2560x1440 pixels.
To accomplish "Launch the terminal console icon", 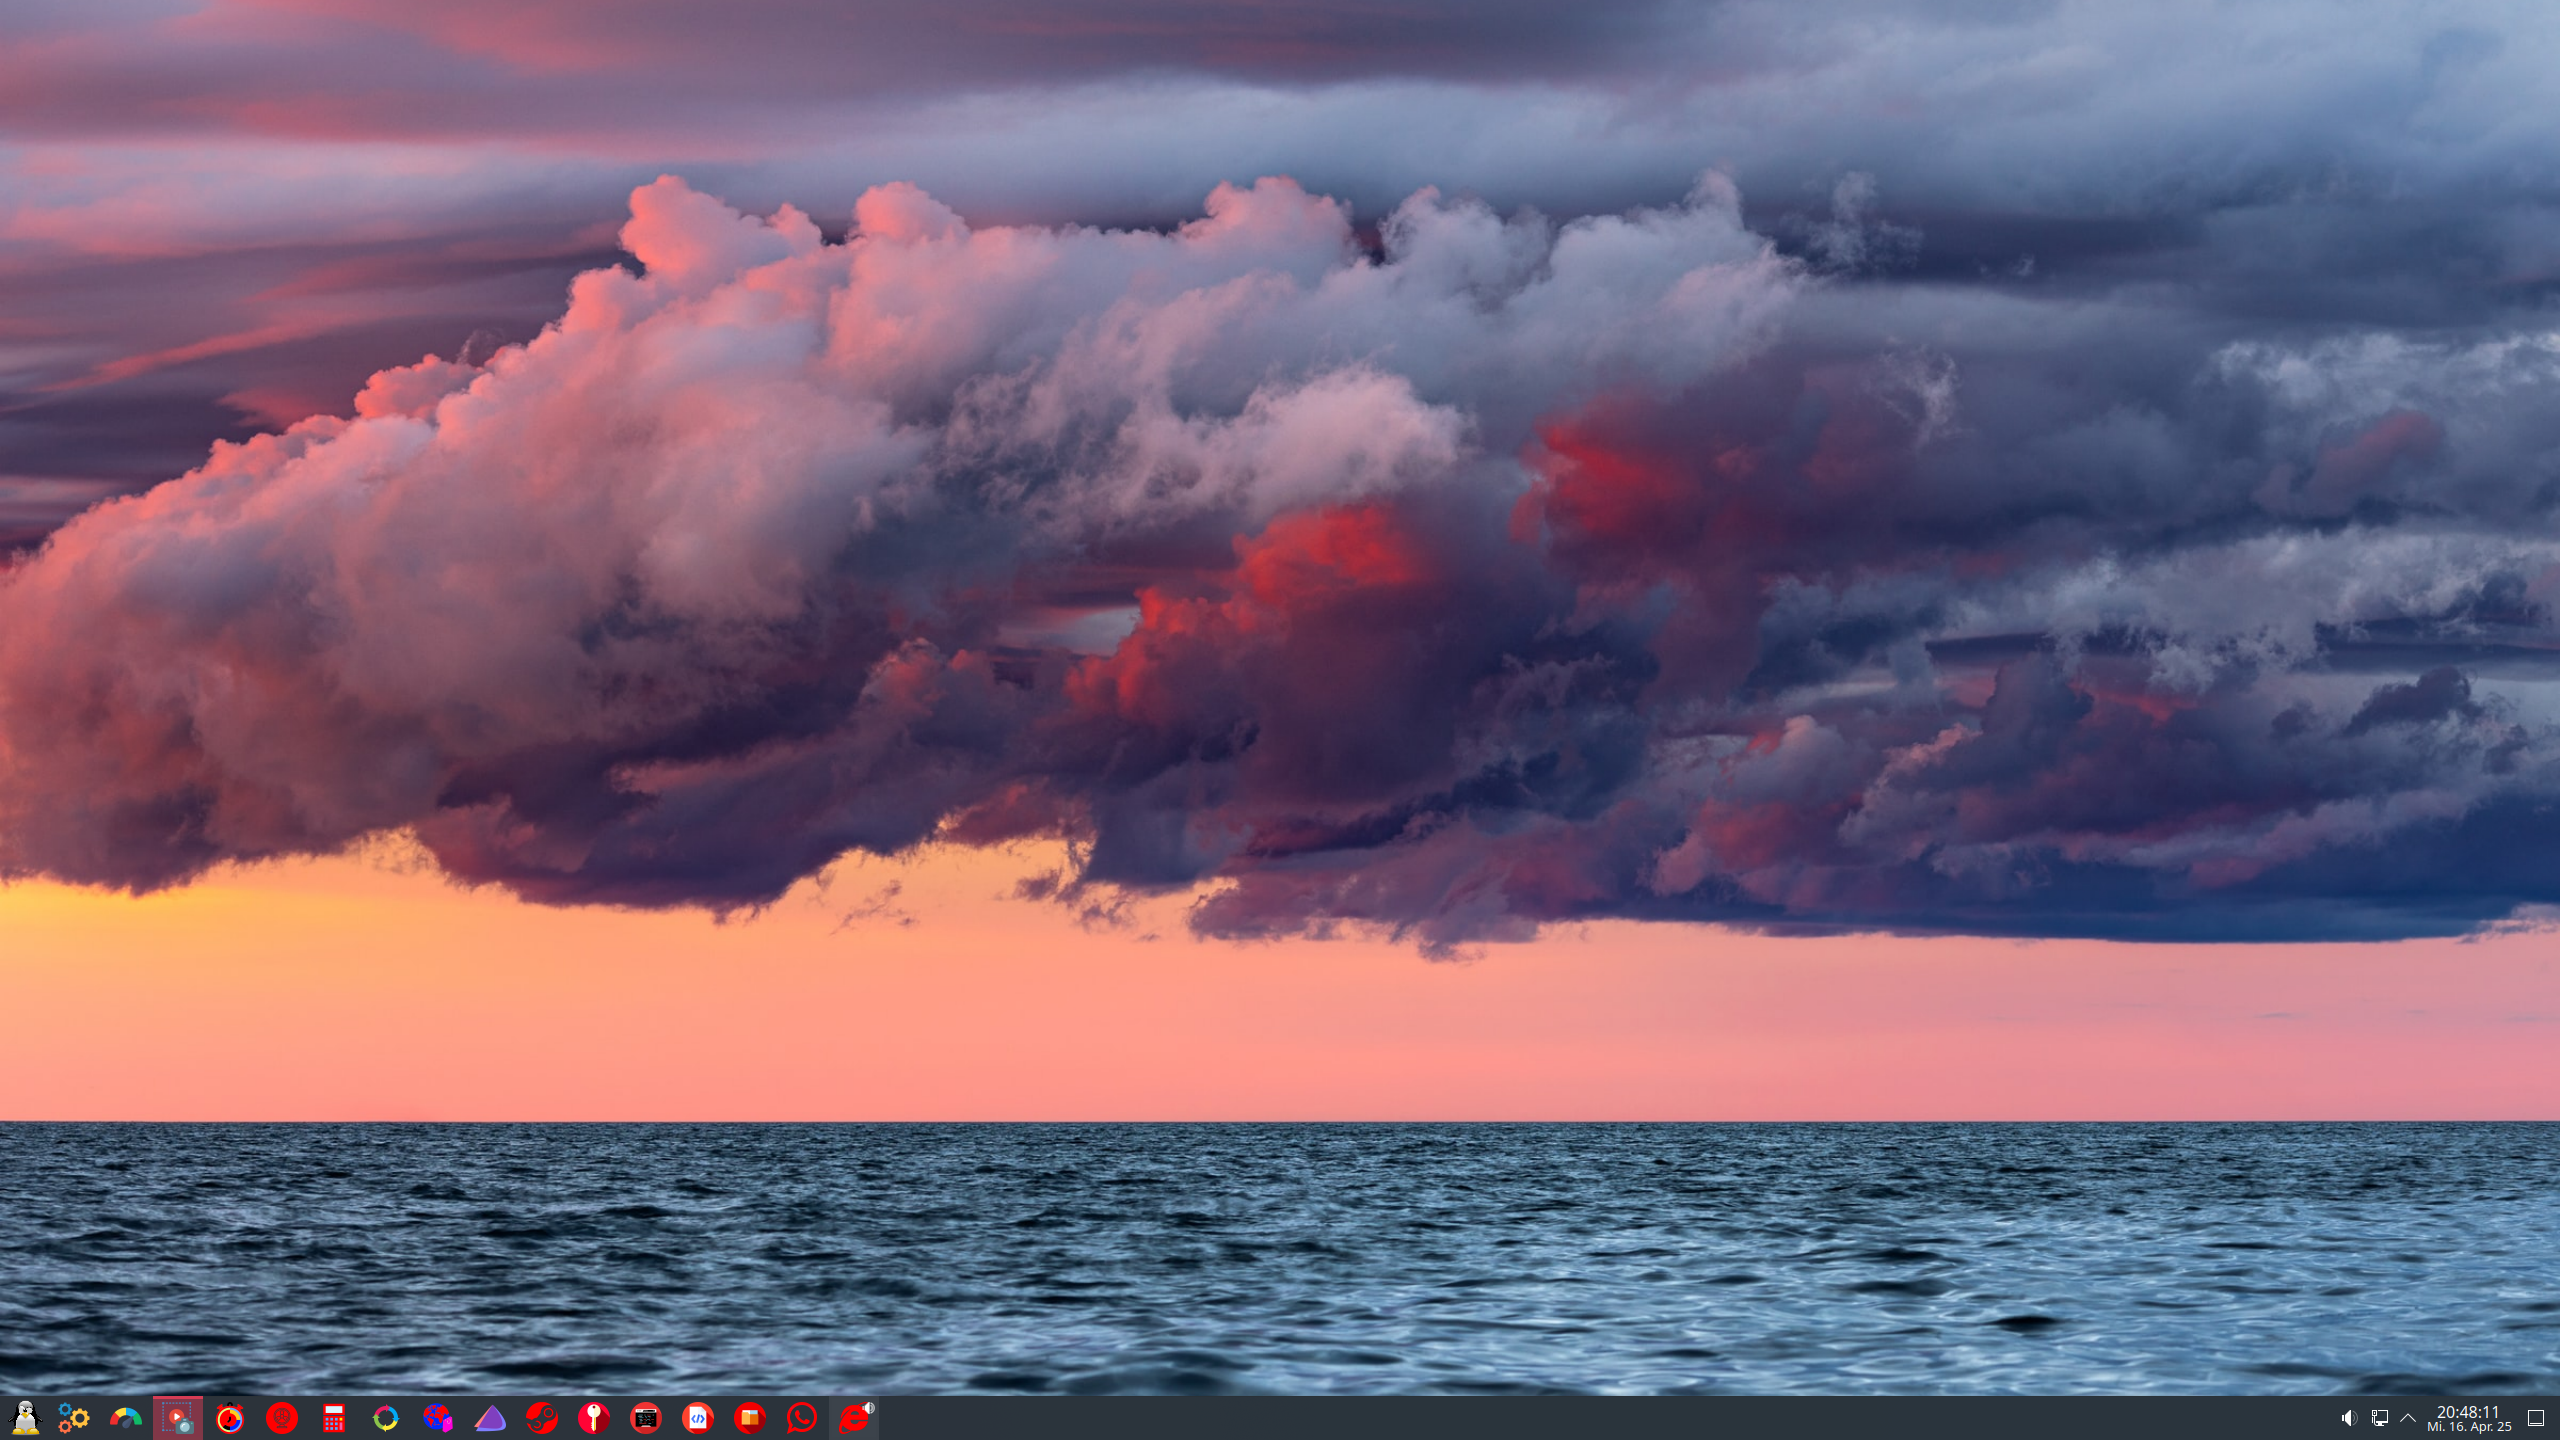I will pyautogui.click(x=646, y=1417).
